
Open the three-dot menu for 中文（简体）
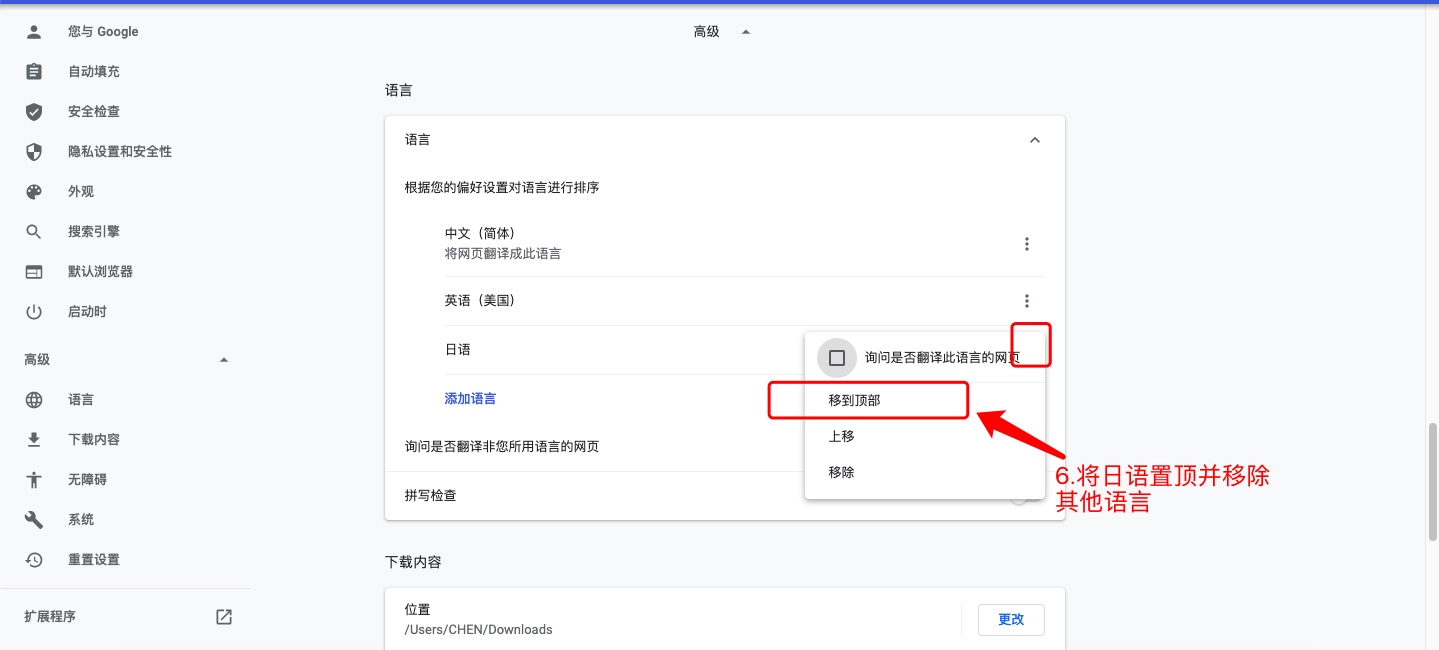(1026, 243)
